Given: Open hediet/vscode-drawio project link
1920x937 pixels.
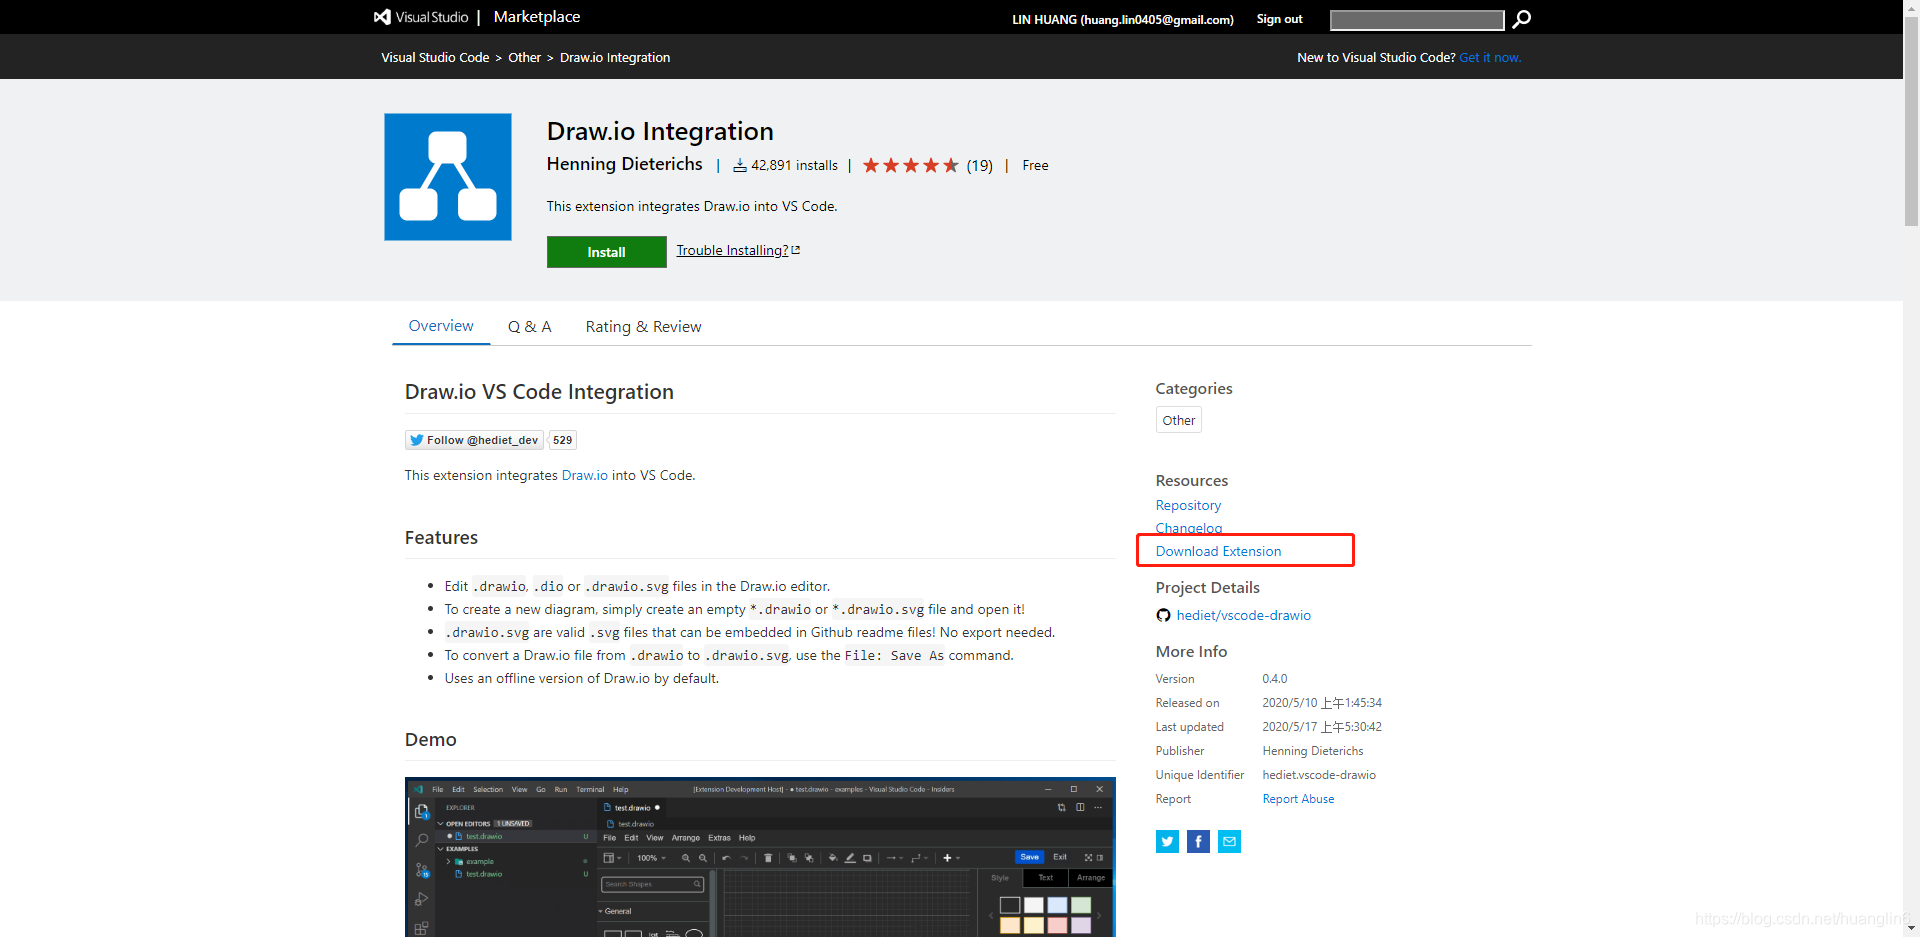Looking at the screenshot, I should click(1243, 615).
